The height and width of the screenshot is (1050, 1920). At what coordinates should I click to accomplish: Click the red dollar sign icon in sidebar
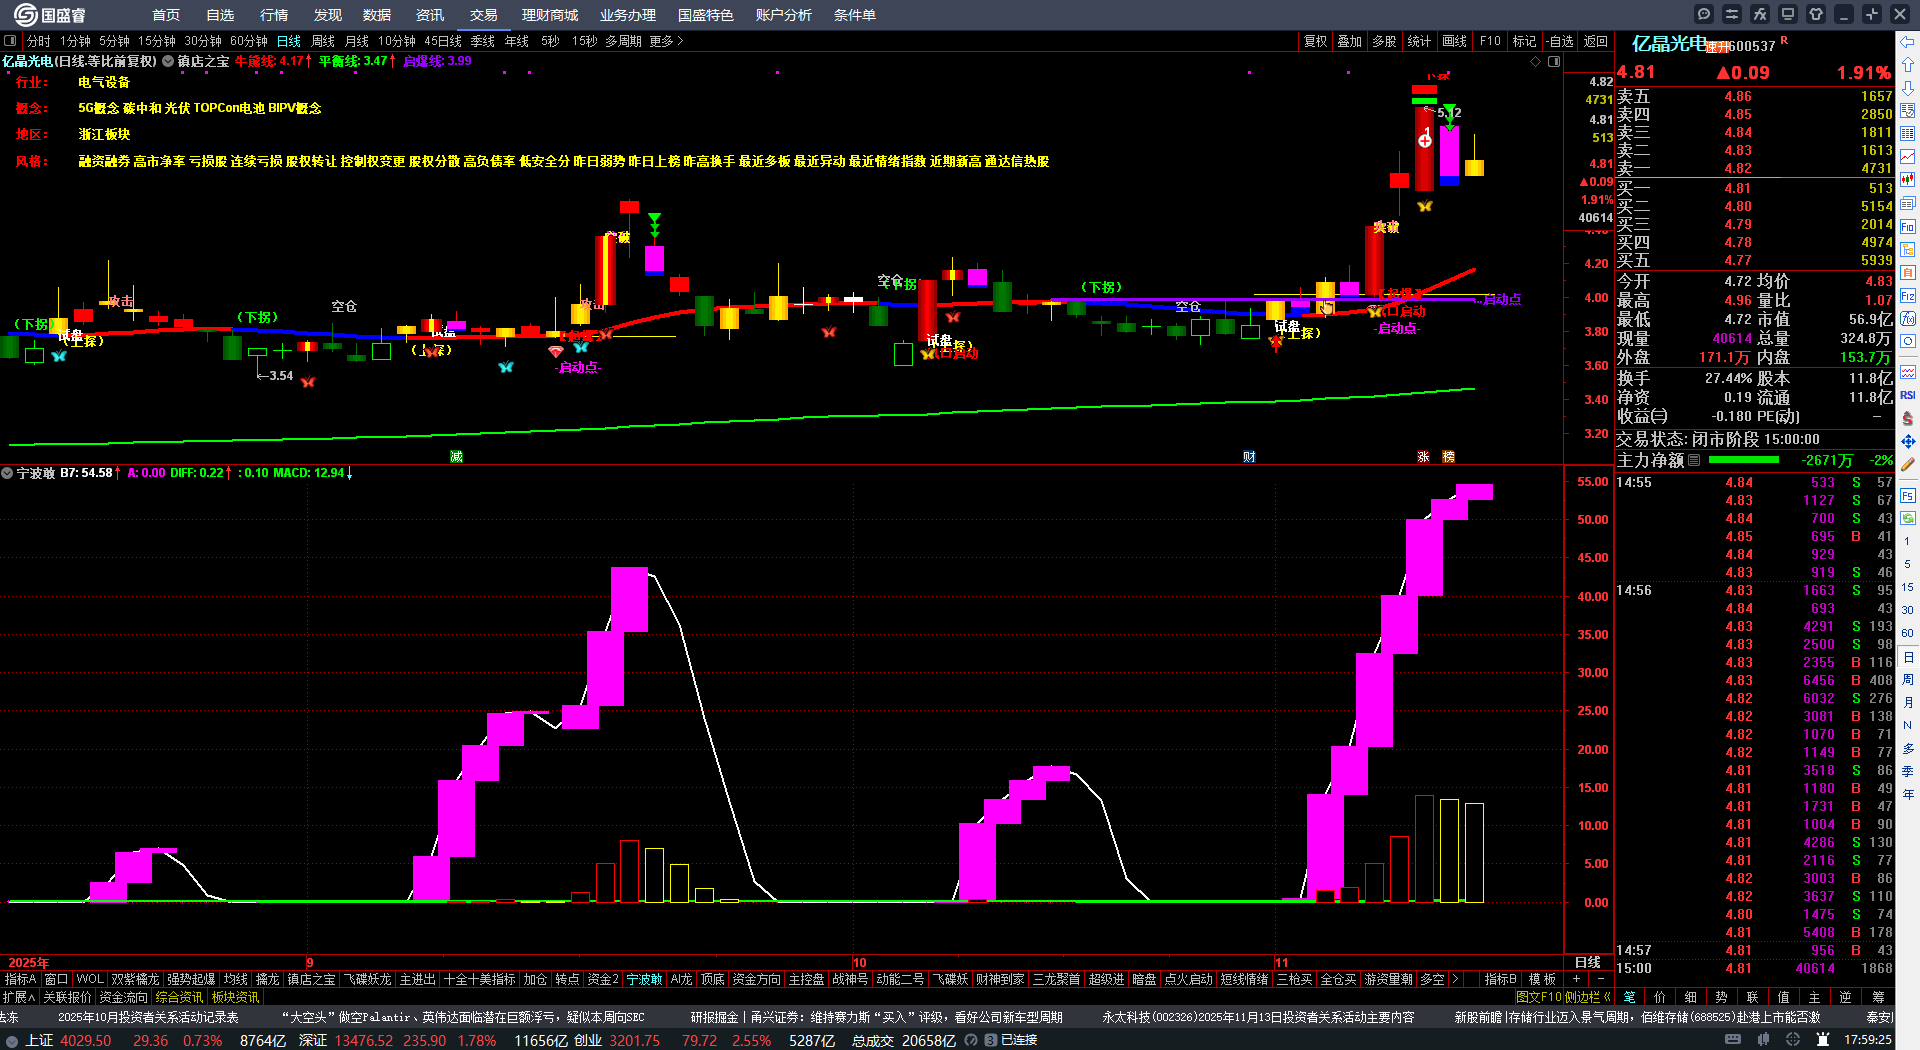coord(1908,418)
